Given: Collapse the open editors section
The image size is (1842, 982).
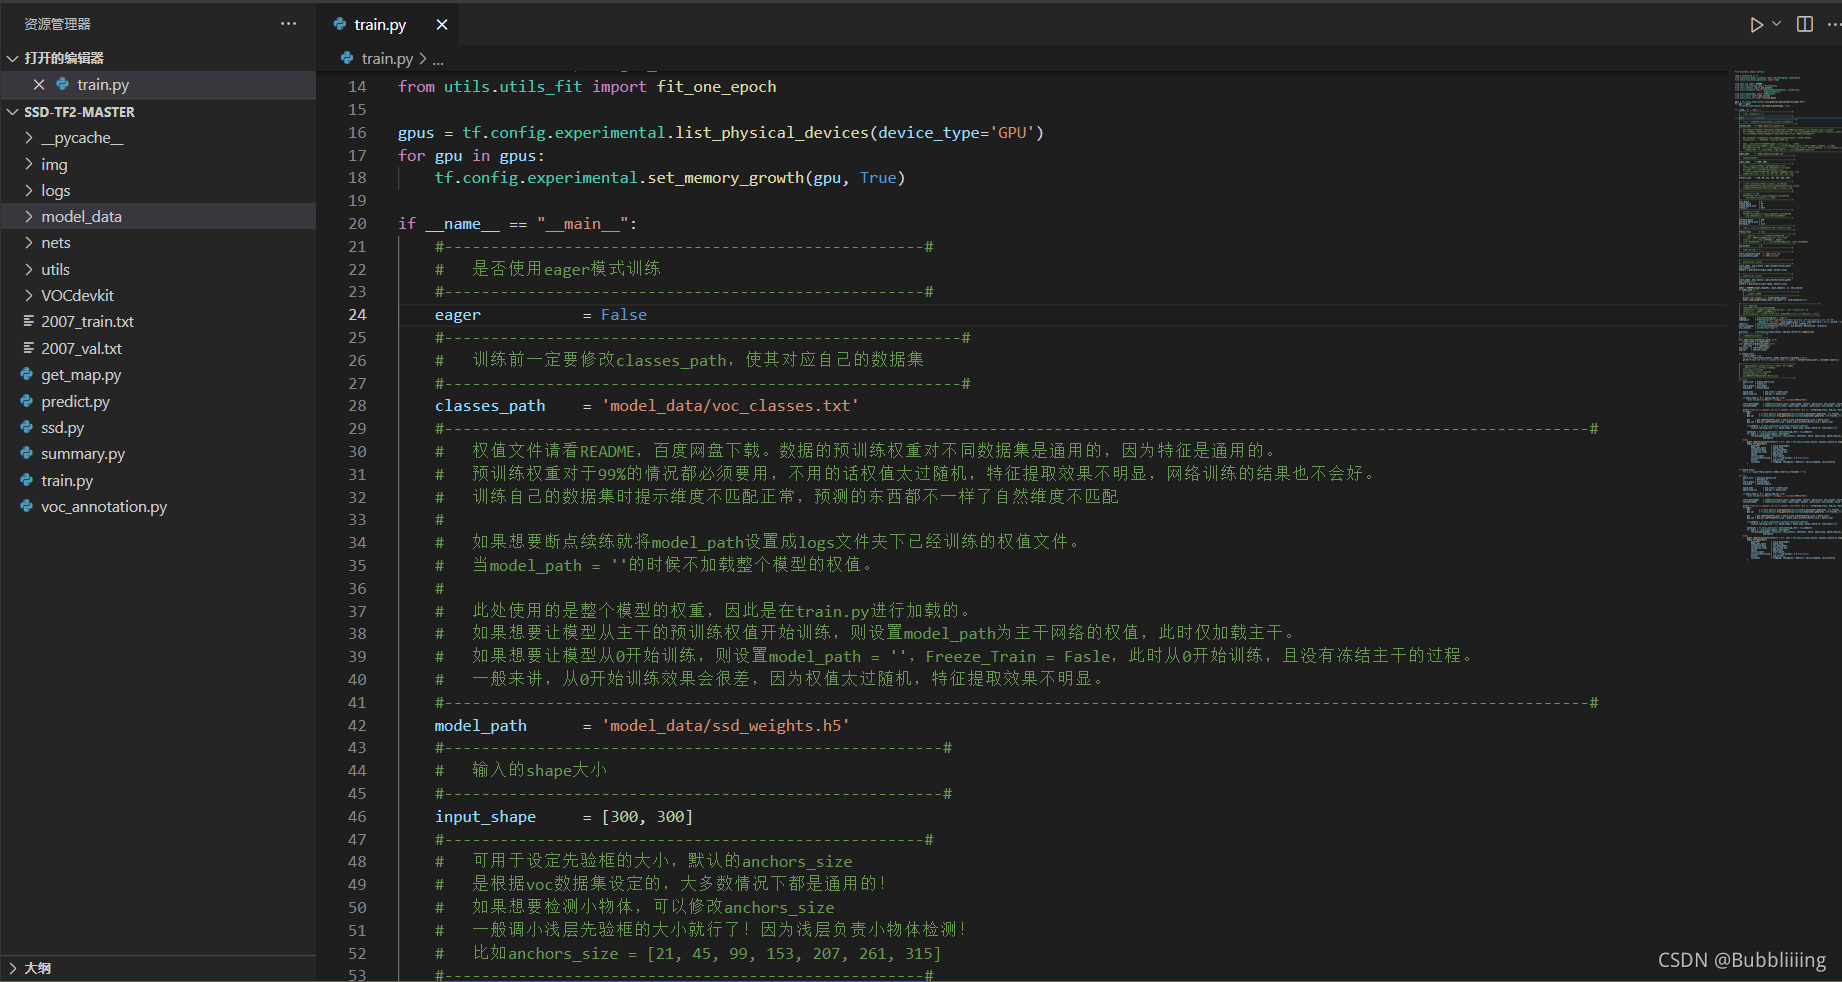Looking at the screenshot, I should (x=13, y=58).
